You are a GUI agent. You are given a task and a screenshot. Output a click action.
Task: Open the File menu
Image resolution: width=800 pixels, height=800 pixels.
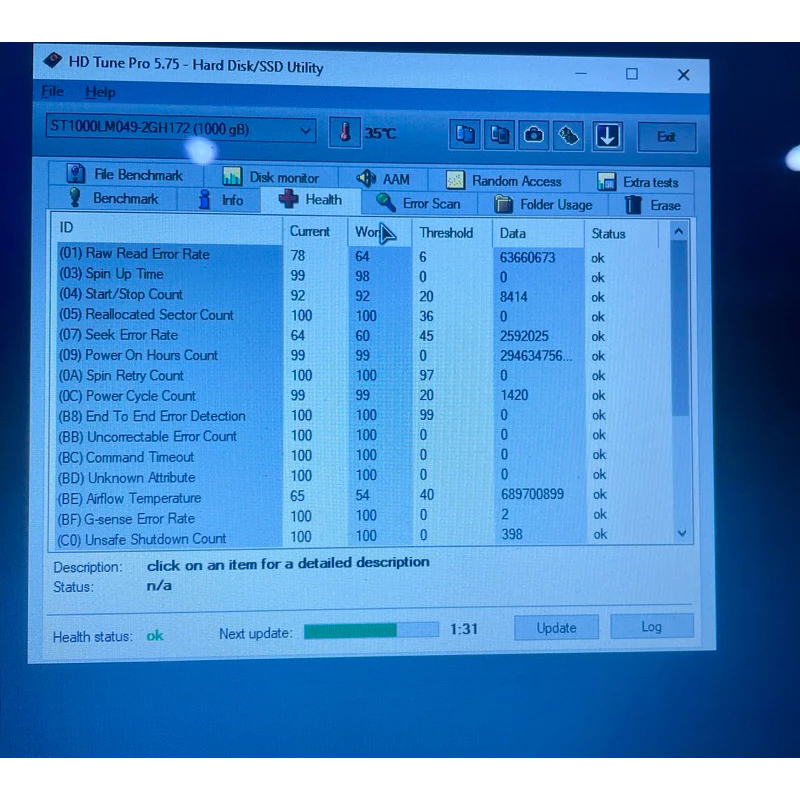coord(53,92)
